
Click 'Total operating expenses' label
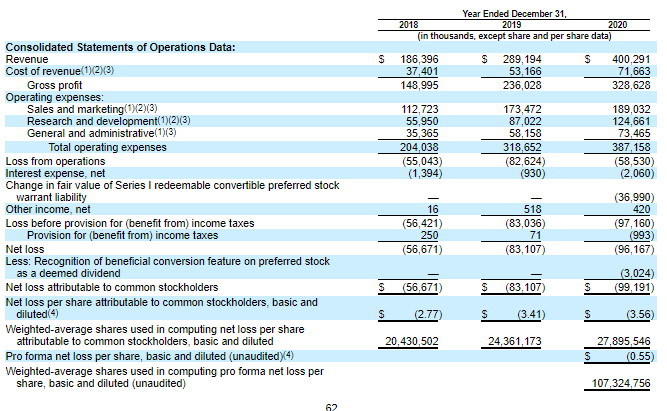(107, 147)
